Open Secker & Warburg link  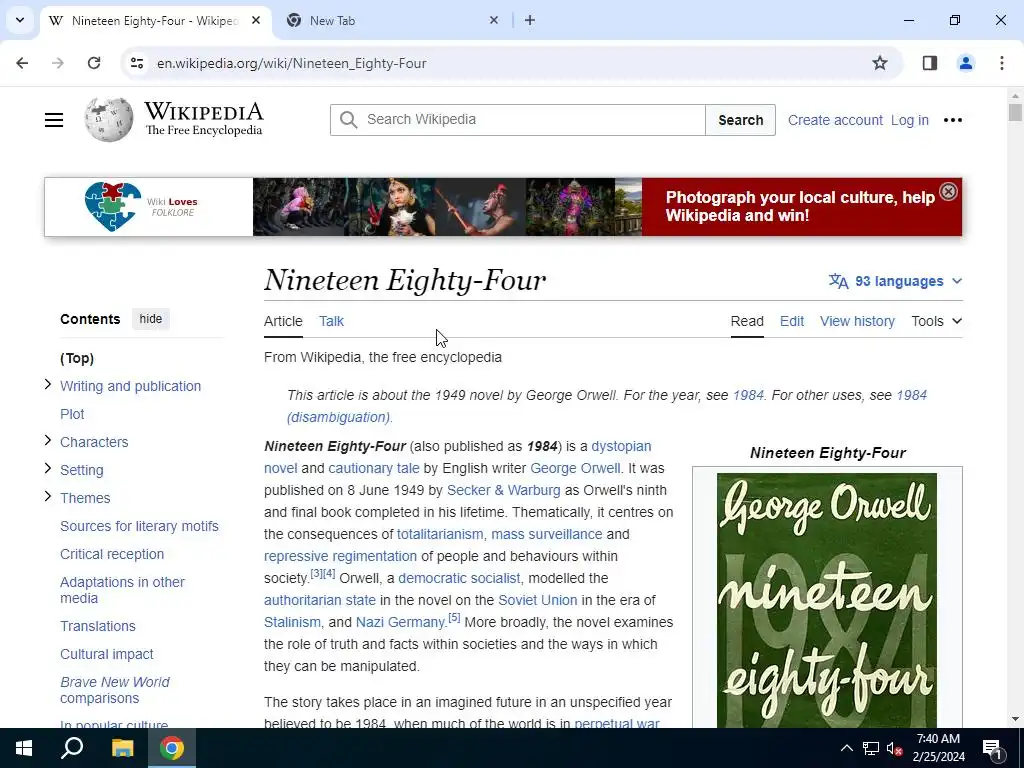coord(504,490)
